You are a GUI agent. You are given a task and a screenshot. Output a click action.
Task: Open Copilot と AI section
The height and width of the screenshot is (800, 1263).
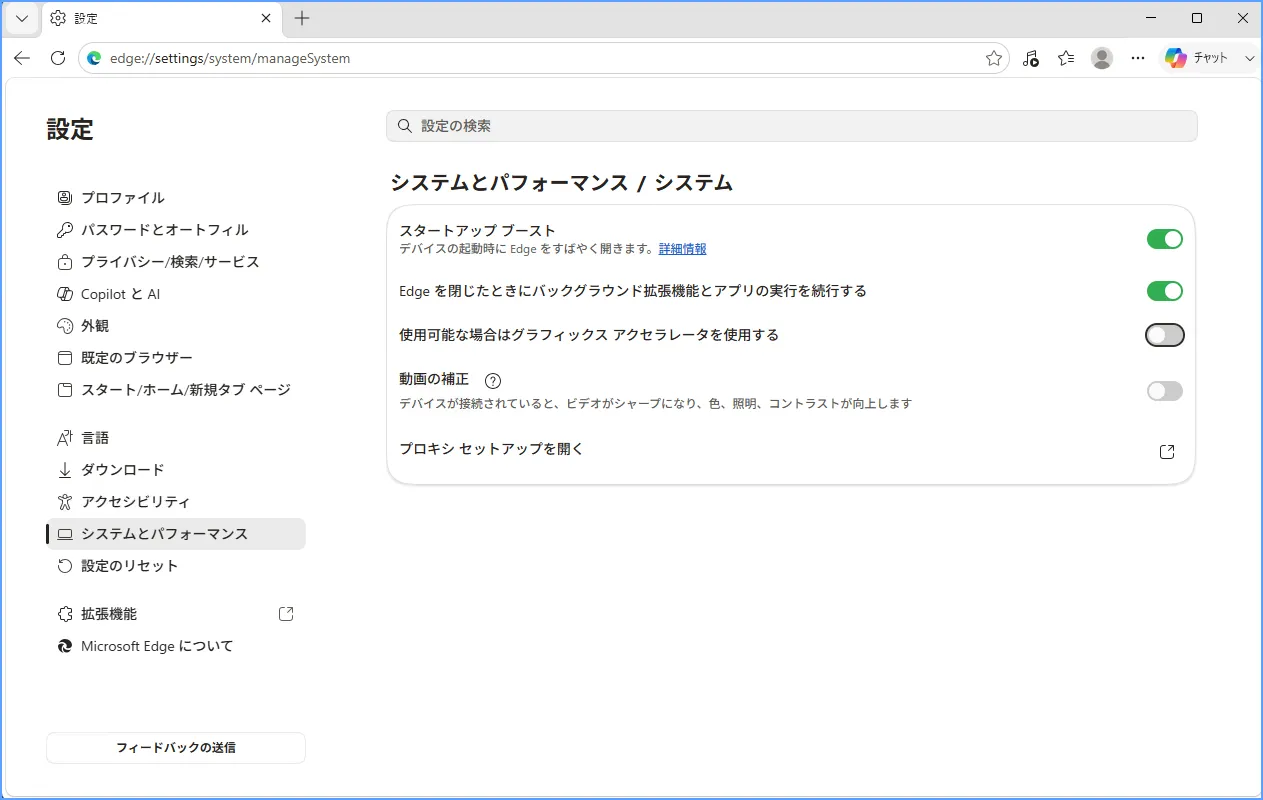pos(176,294)
